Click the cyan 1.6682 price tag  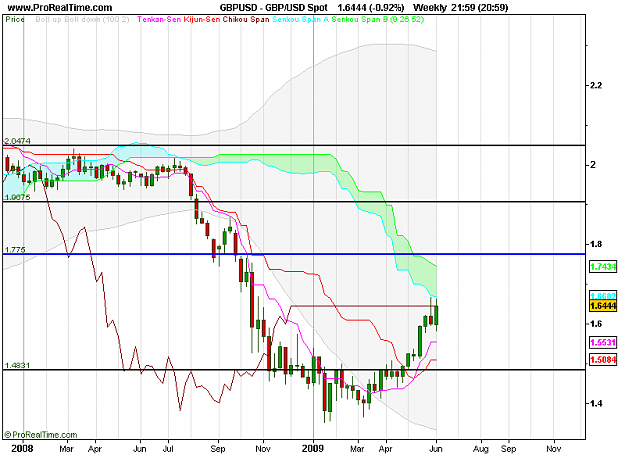[x=603, y=296]
